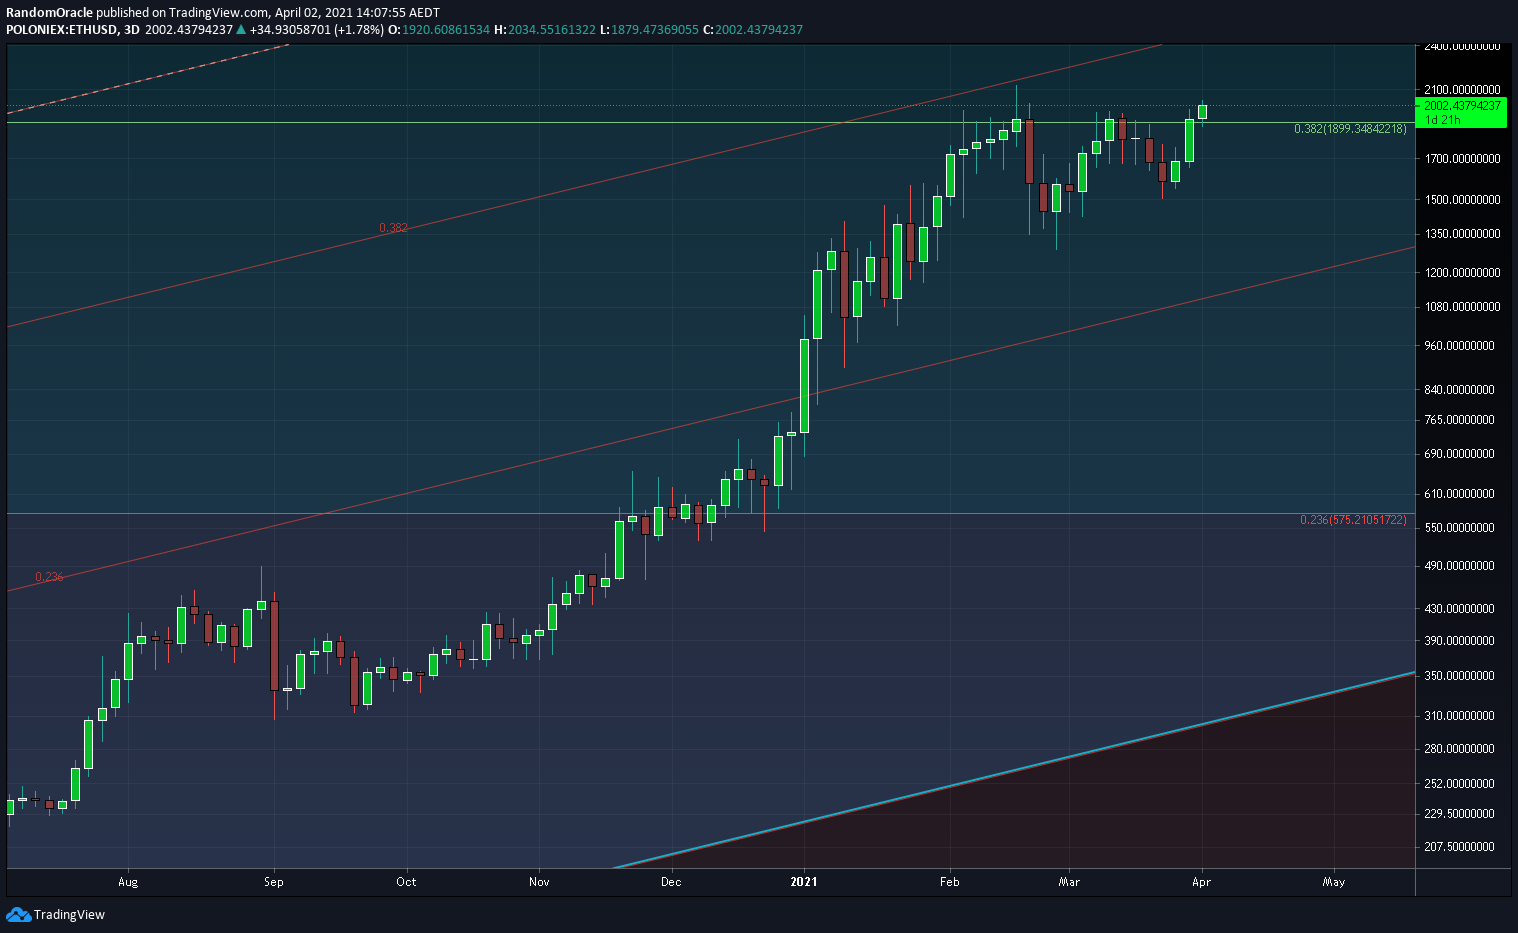Screen dimensions: 1518x933
Task: Click the 1d 21h candle countdown label
Action: [x=1443, y=120]
